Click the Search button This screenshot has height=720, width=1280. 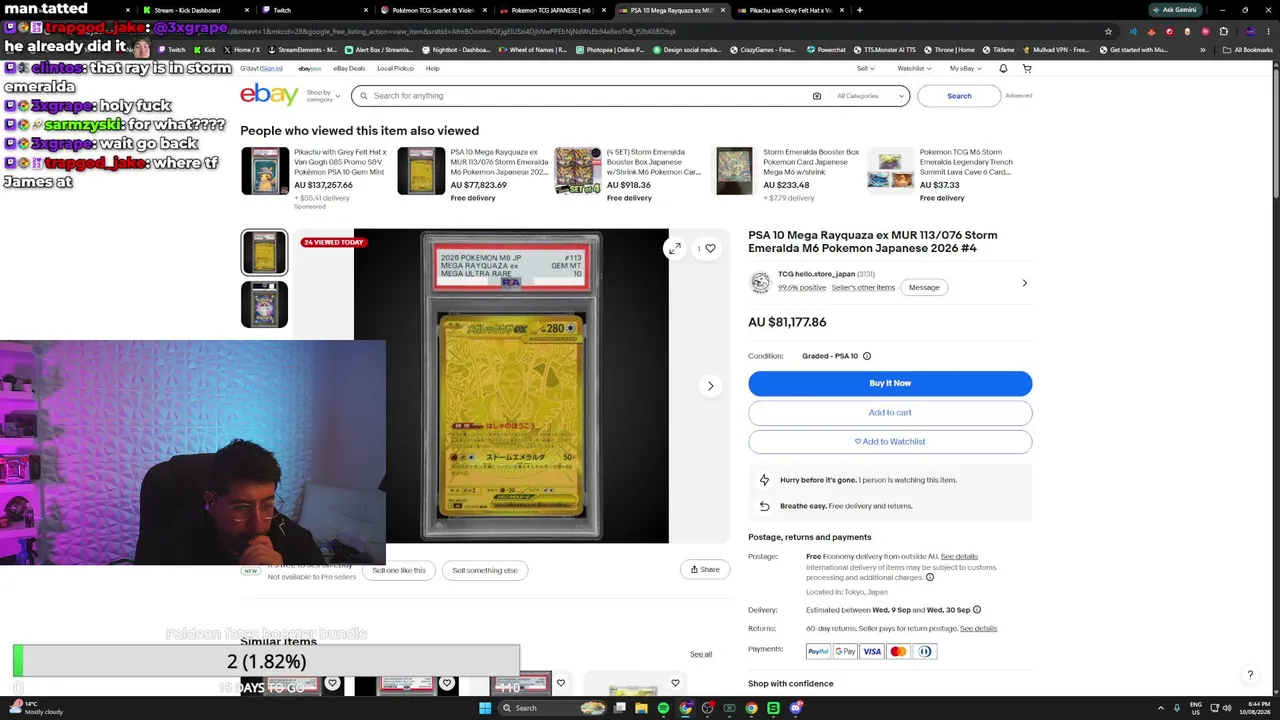pyautogui.click(x=959, y=96)
